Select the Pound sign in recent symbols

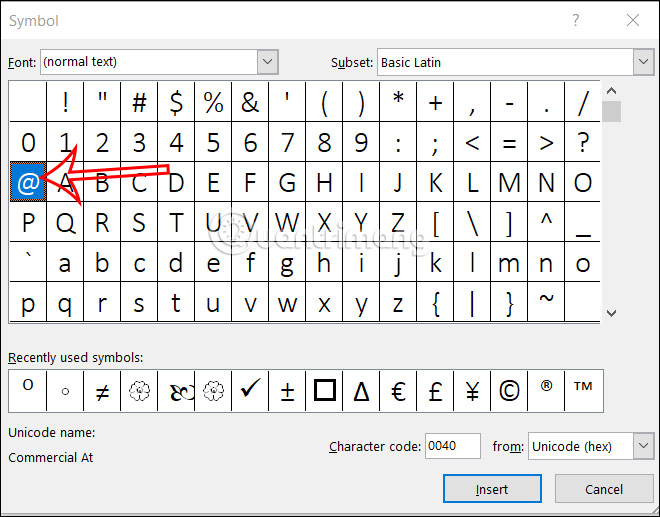point(435,391)
